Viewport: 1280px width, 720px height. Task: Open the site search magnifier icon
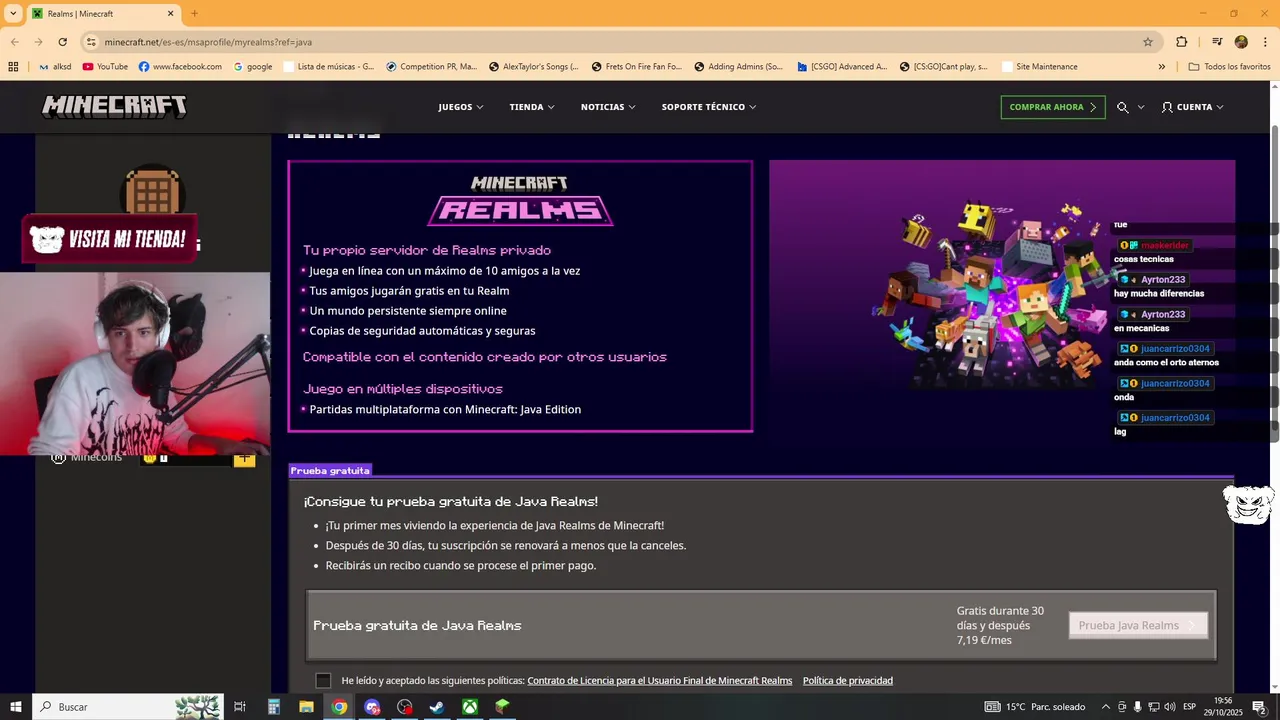[1123, 107]
